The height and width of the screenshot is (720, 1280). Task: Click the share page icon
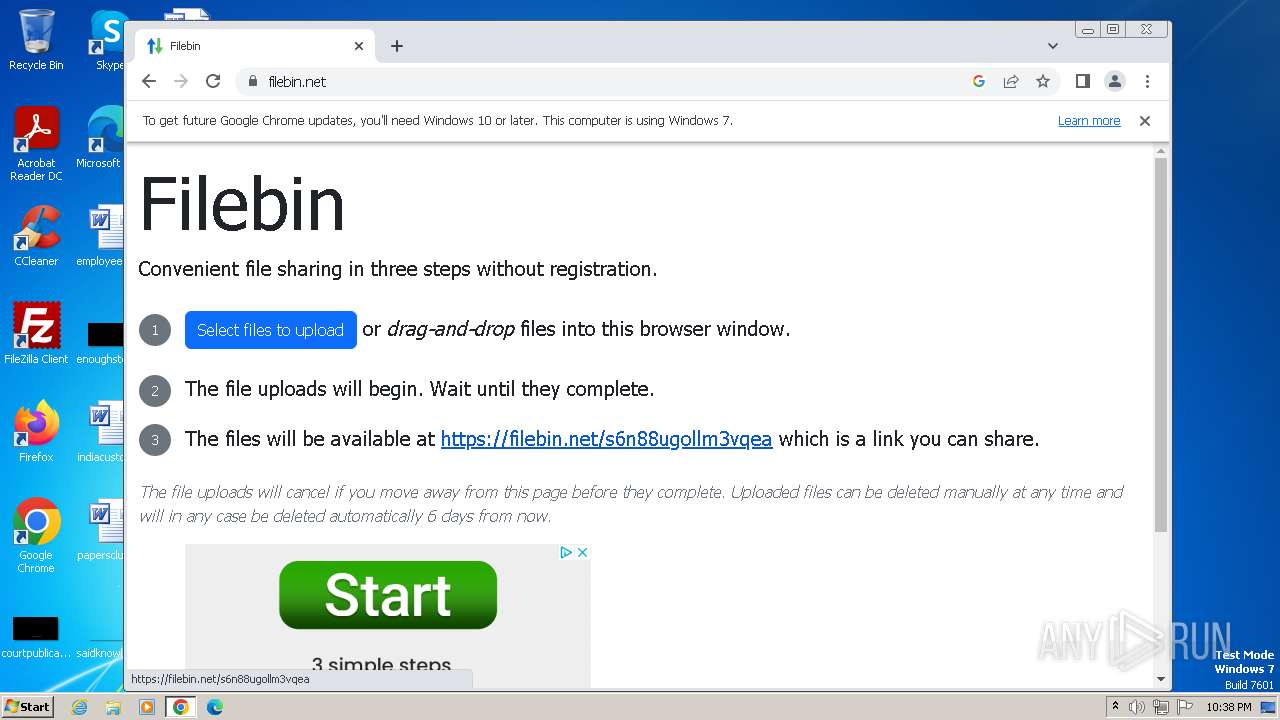(1011, 82)
